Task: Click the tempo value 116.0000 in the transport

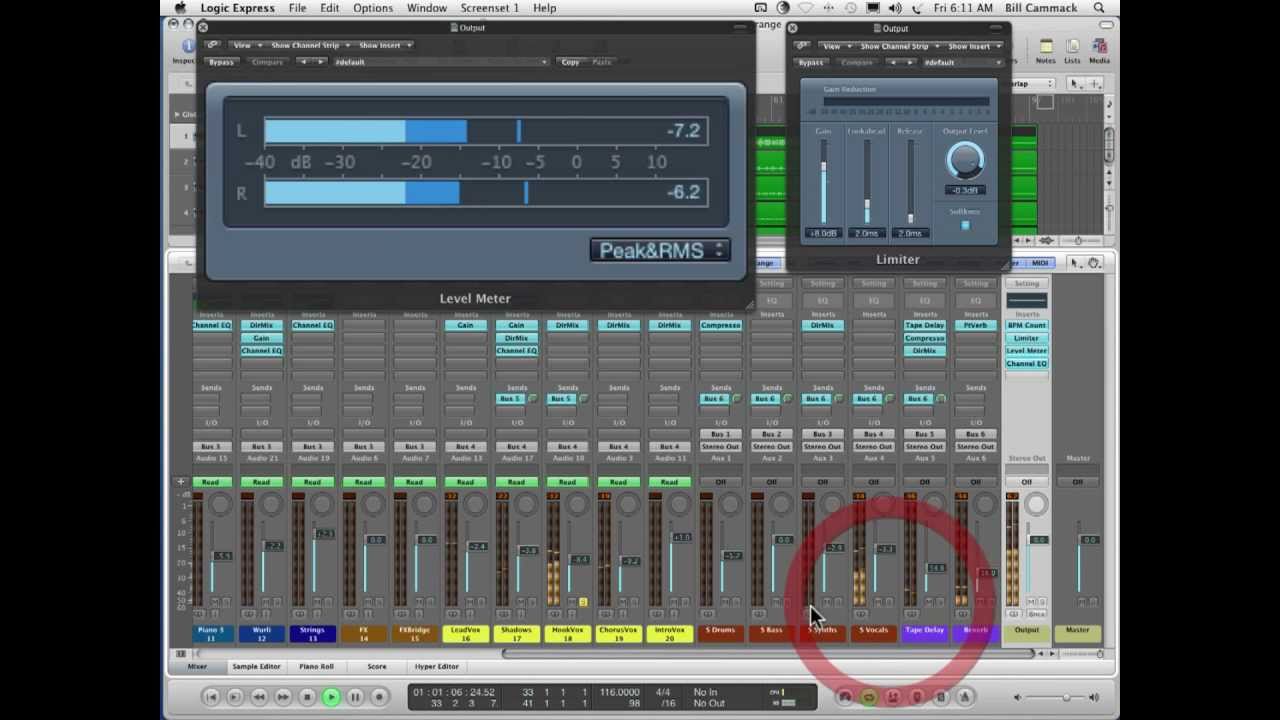Action: point(620,692)
